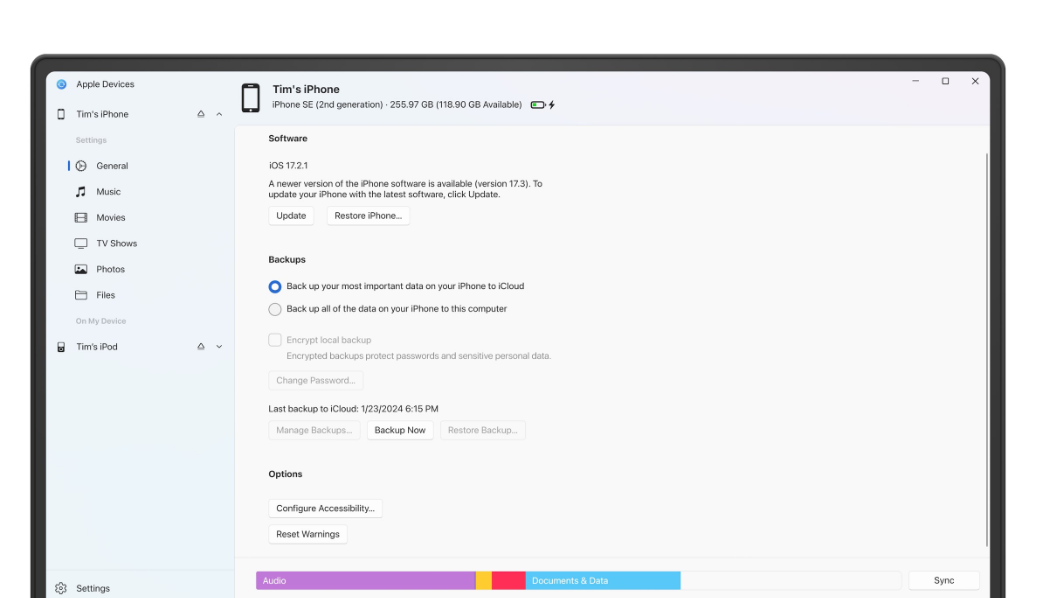Open the Movies section
The image size is (1052, 598).
point(111,217)
